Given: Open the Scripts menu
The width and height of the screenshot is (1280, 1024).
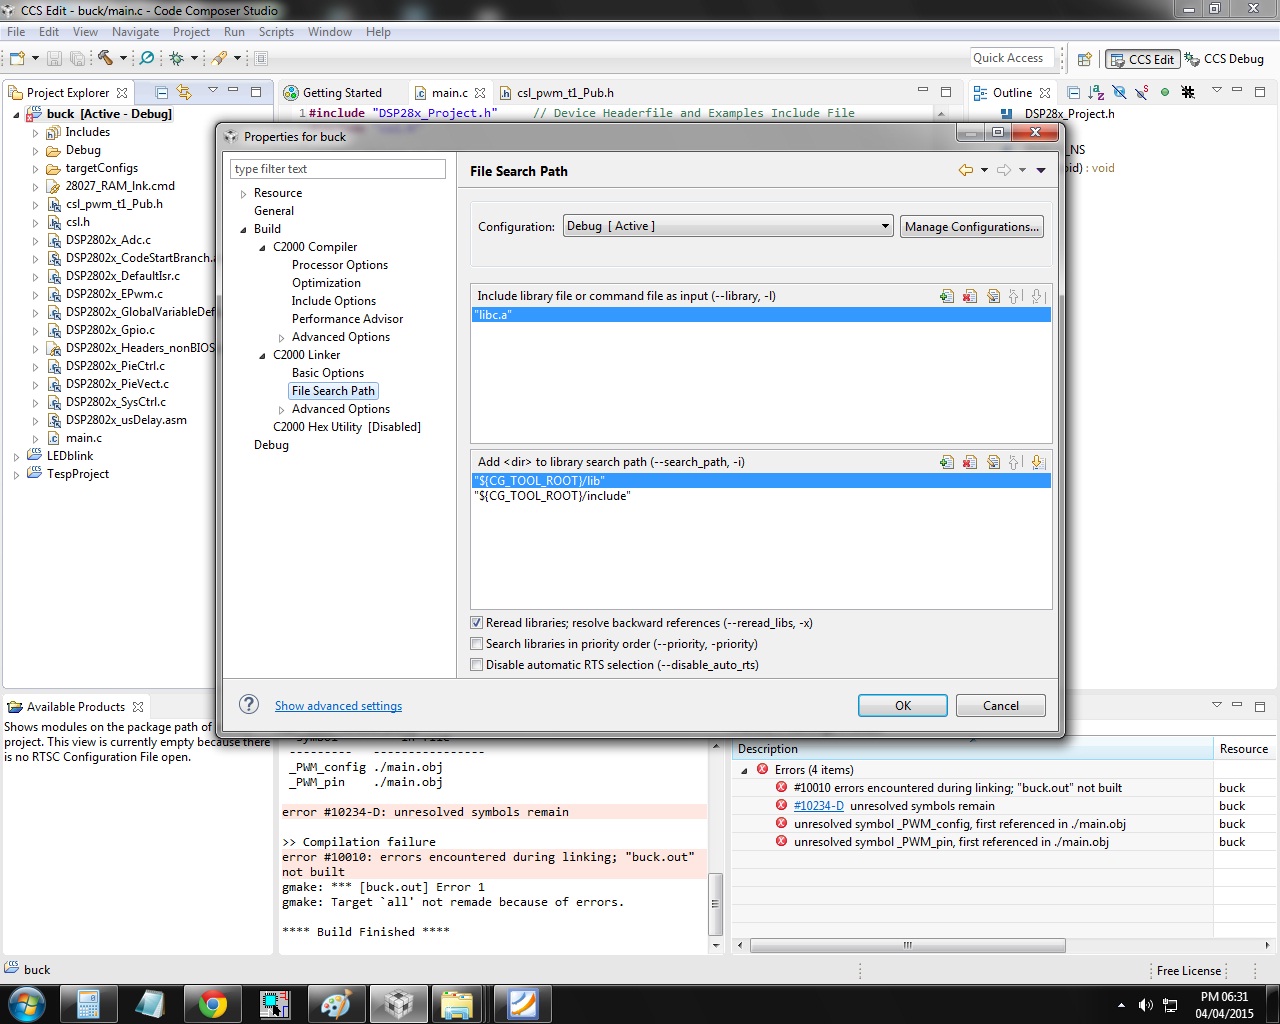Looking at the screenshot, I should point(276,32).
